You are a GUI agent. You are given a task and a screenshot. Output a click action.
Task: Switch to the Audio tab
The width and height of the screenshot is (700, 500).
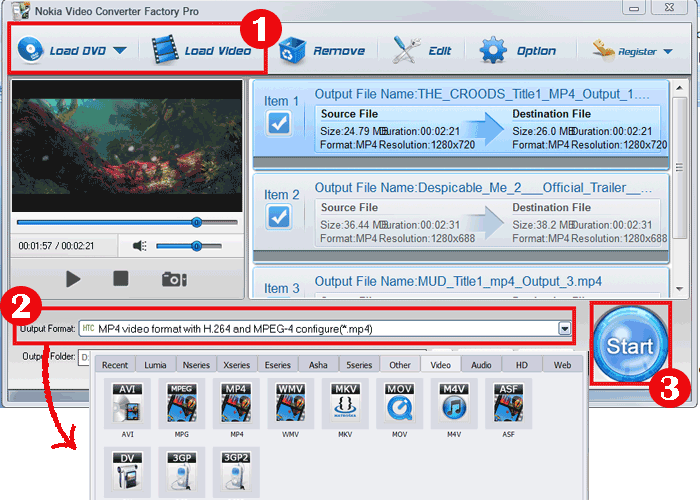pos(481,365)
